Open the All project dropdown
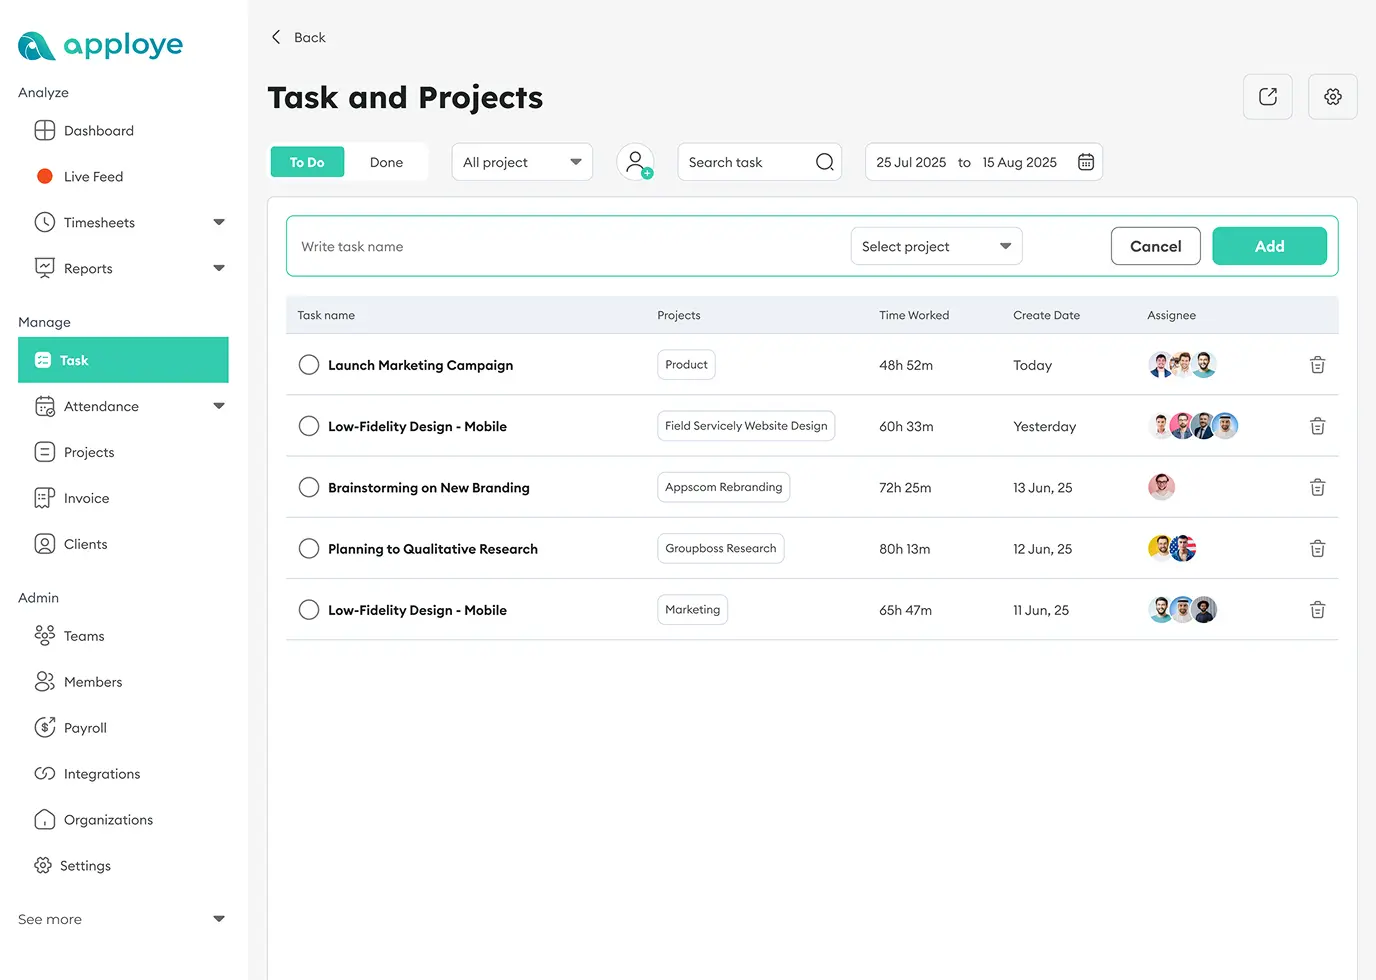Image resolution: width=1376 pixels, height=980 pixels. click(521, 161)
